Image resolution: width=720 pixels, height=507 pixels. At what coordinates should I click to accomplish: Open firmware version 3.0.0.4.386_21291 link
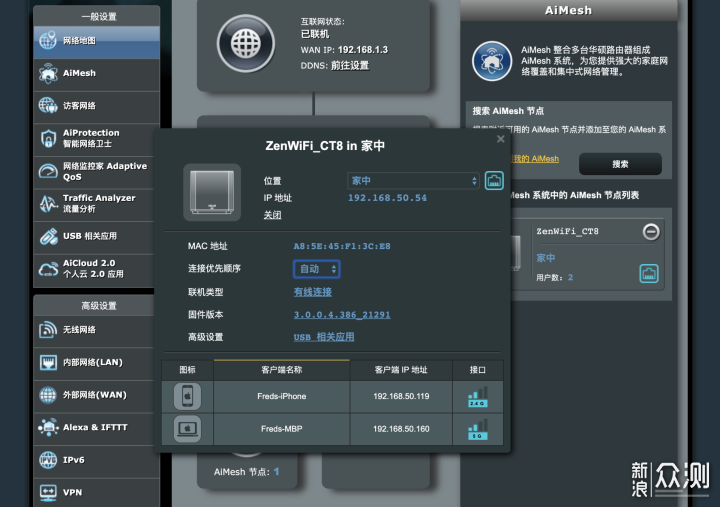(342, 315)
